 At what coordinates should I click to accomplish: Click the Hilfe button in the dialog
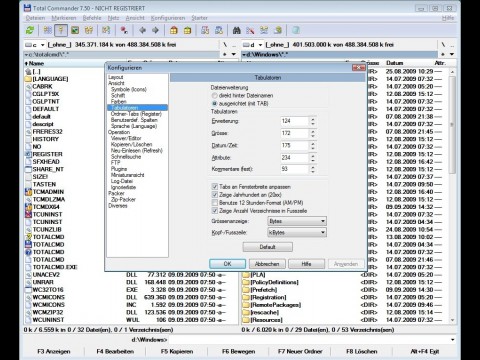(x=306, y=264)
